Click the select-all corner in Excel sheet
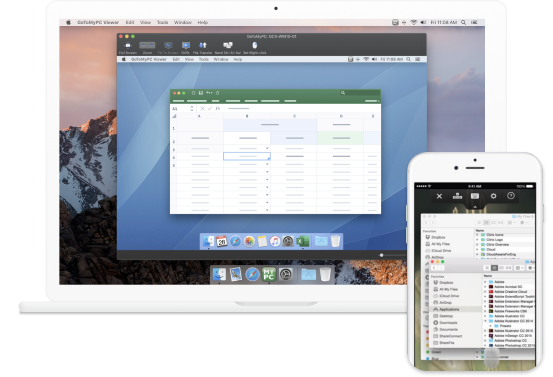The height and width of the screenshot is (377, 553). pyautogui.click(x=174, y=116)
